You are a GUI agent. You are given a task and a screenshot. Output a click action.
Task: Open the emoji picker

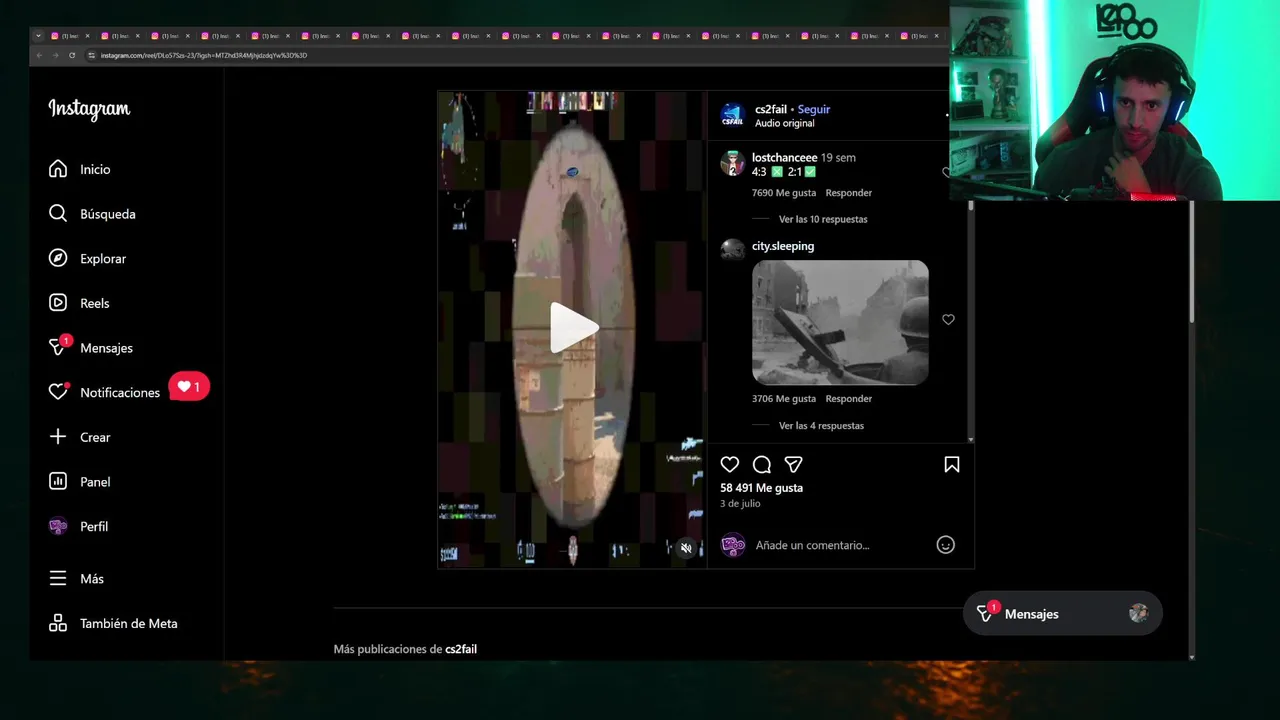pos(945,545)
